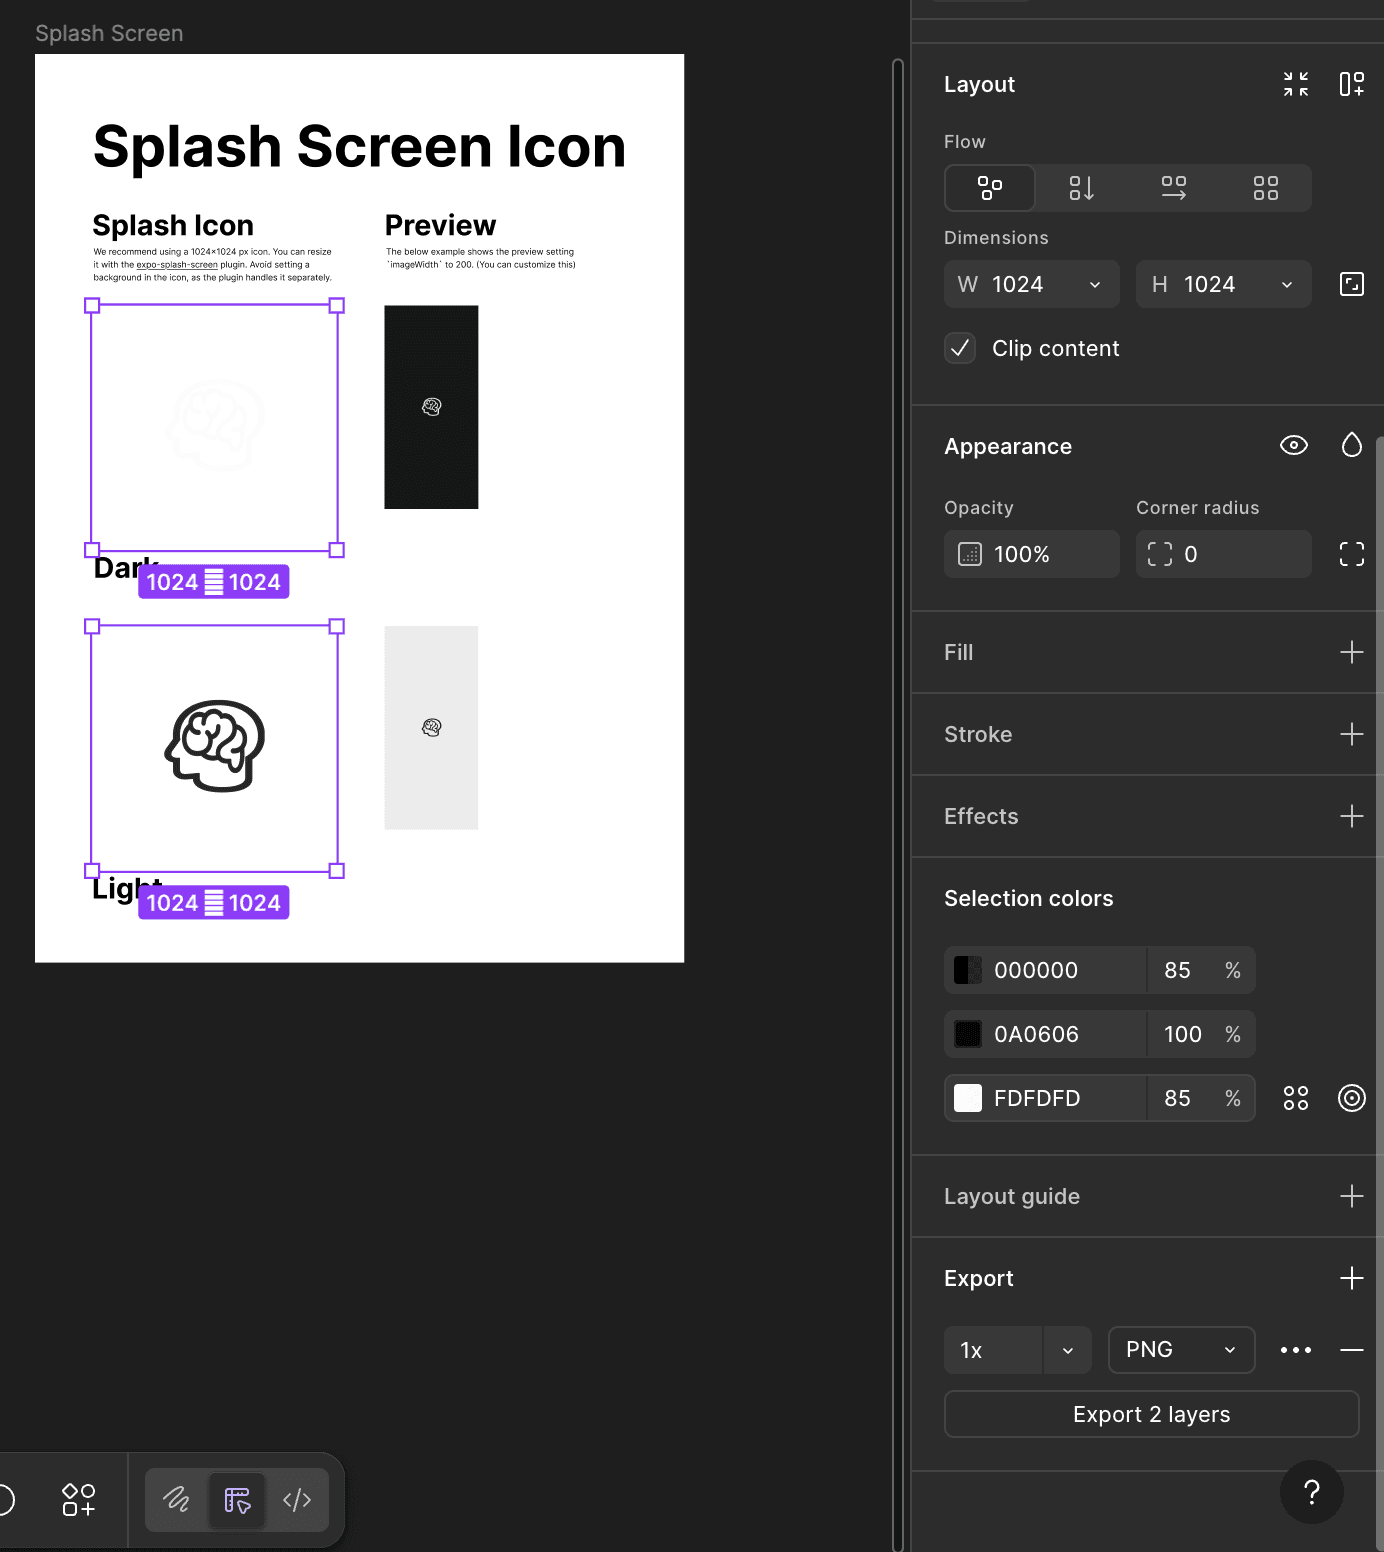Select the grid flow layout option
The image size is (1384, 1552).
tap(1266, 188)
